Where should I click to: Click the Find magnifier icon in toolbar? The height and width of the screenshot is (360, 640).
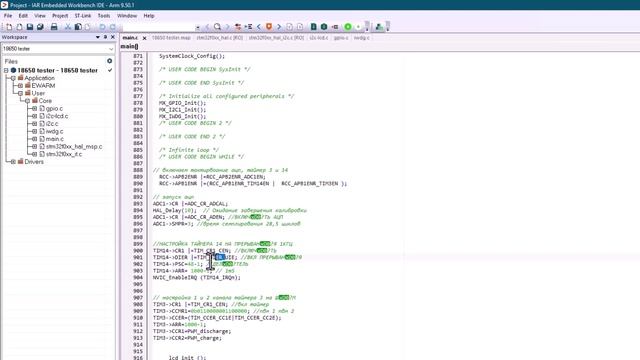point(217,27)
